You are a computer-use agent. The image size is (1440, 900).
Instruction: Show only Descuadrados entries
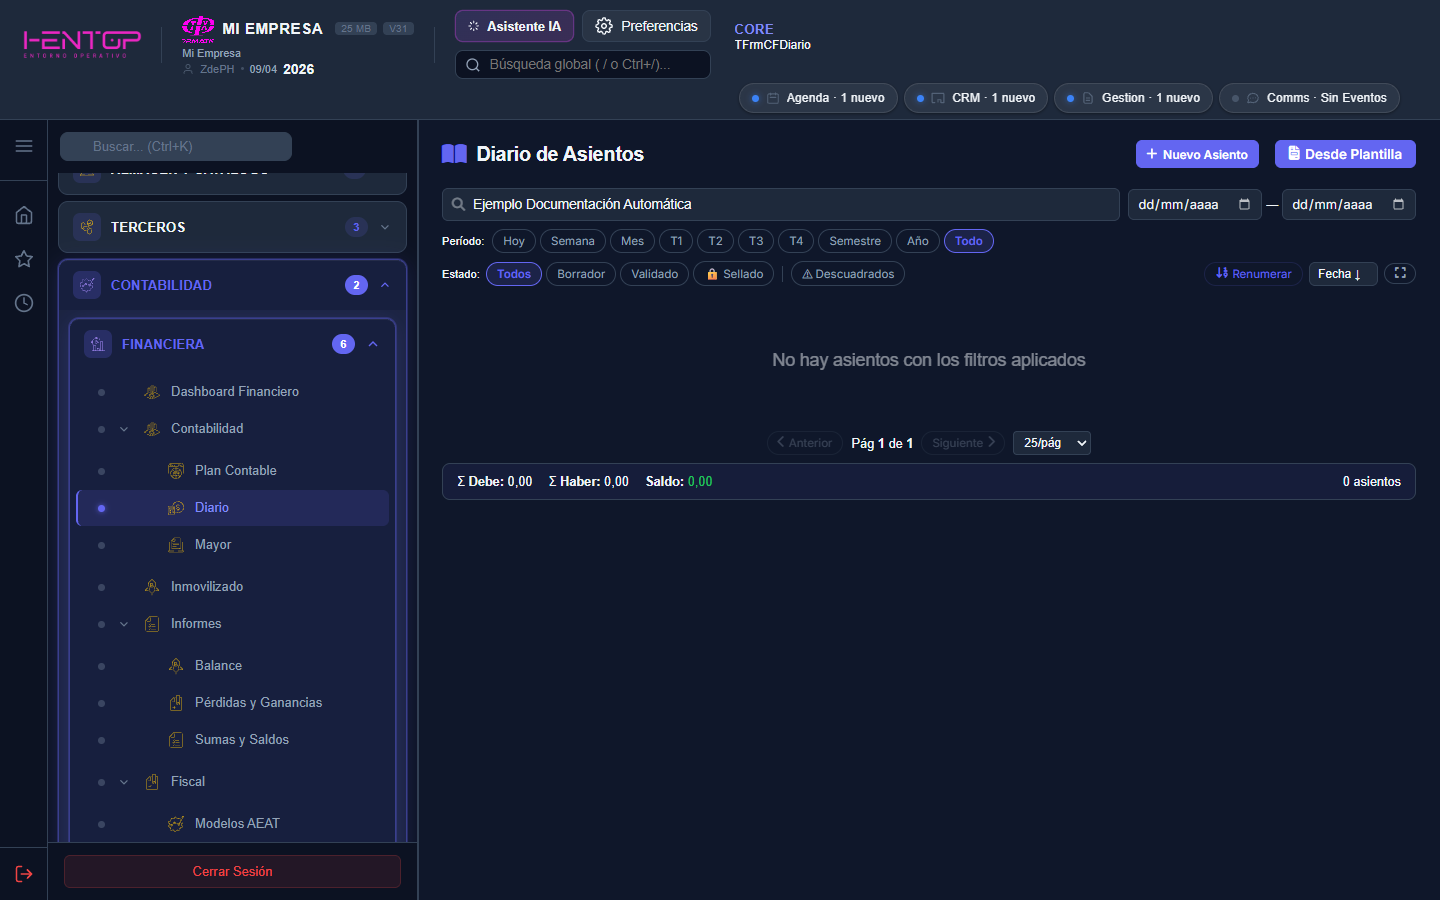pyautogui.click(x=848, y=274)
